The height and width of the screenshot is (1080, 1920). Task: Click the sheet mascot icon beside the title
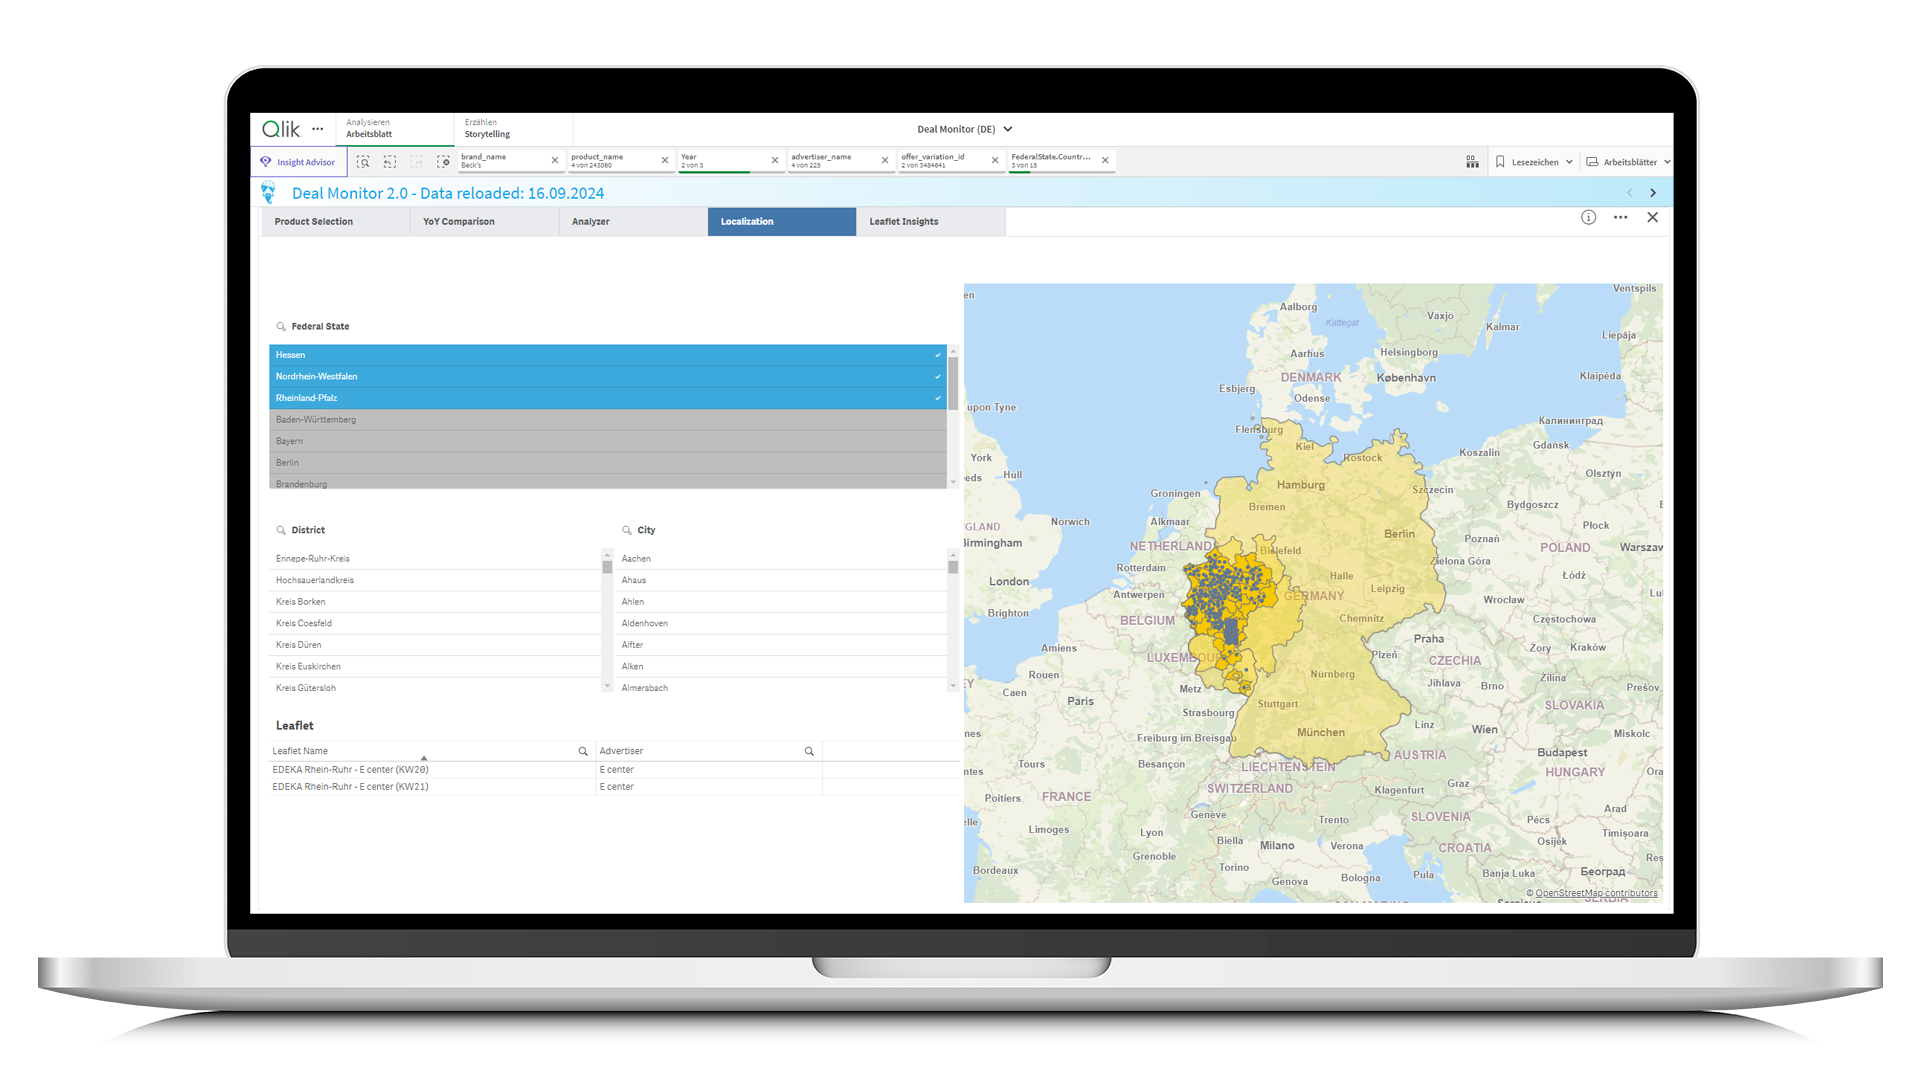(x=268, y=192)
